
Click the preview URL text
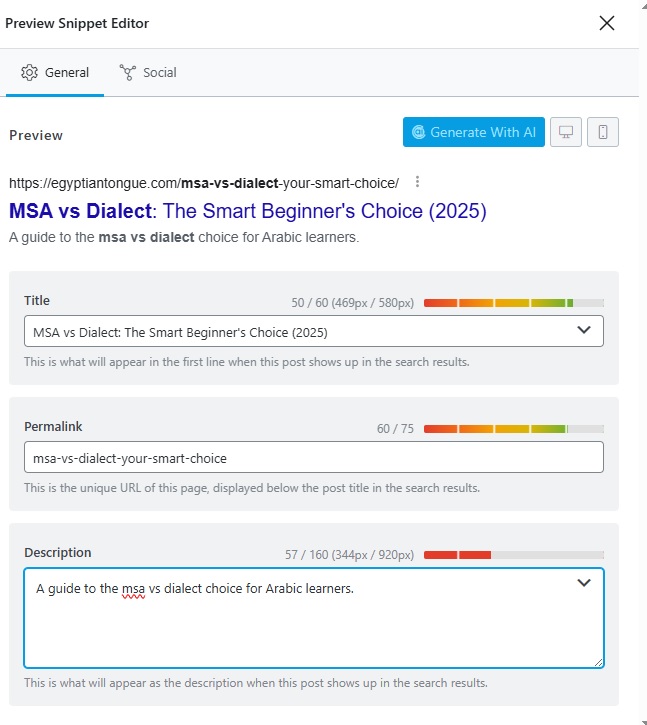coord(204,183)
